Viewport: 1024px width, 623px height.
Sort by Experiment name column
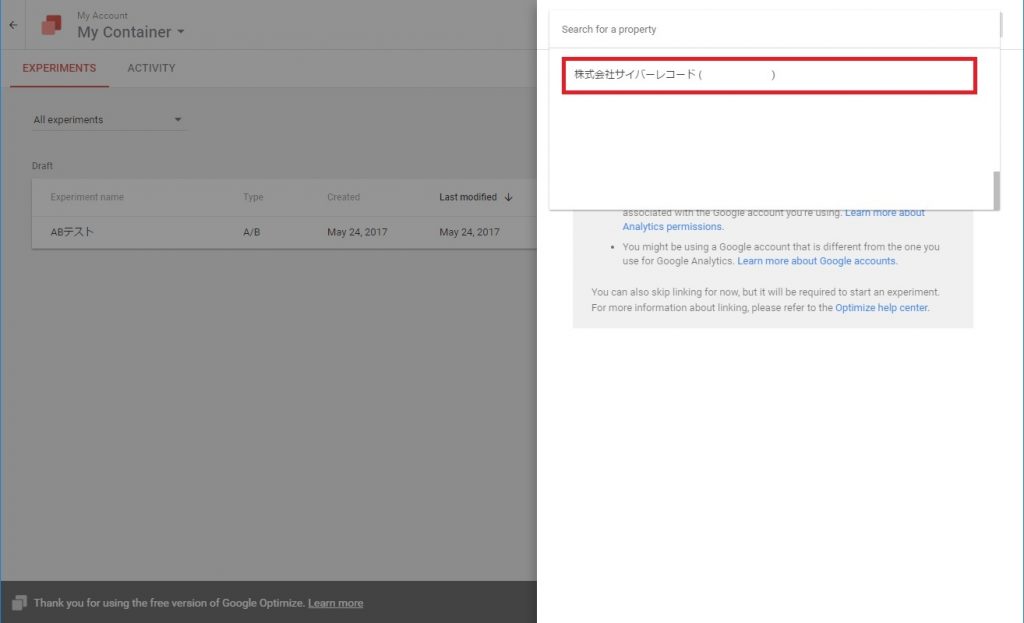coord(87,197)
